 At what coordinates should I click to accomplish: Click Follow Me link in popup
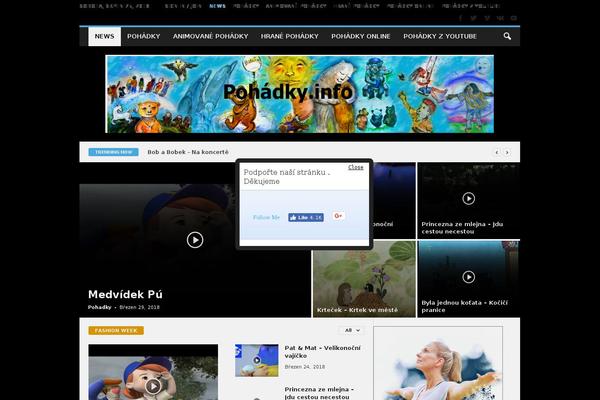266,217
